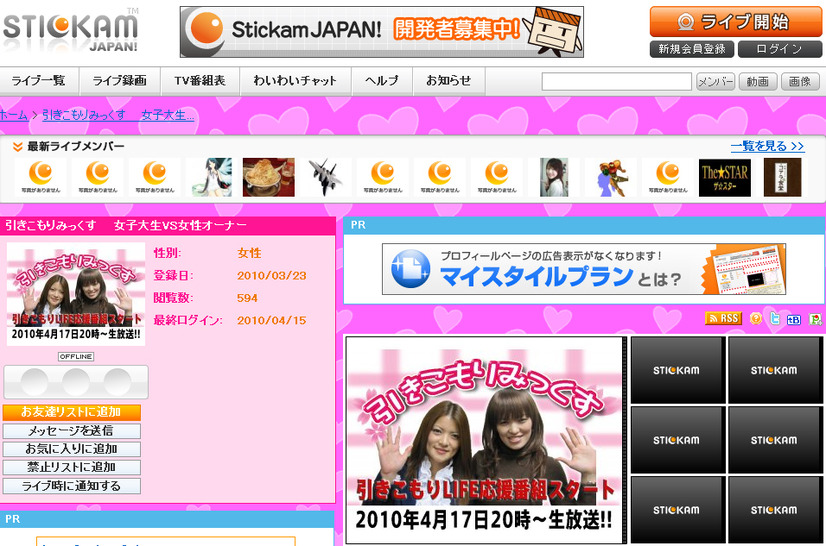This screenshot has width=826, height=546.
Task: Click the green bookmark icon beside B!
Action: point(814,319)
